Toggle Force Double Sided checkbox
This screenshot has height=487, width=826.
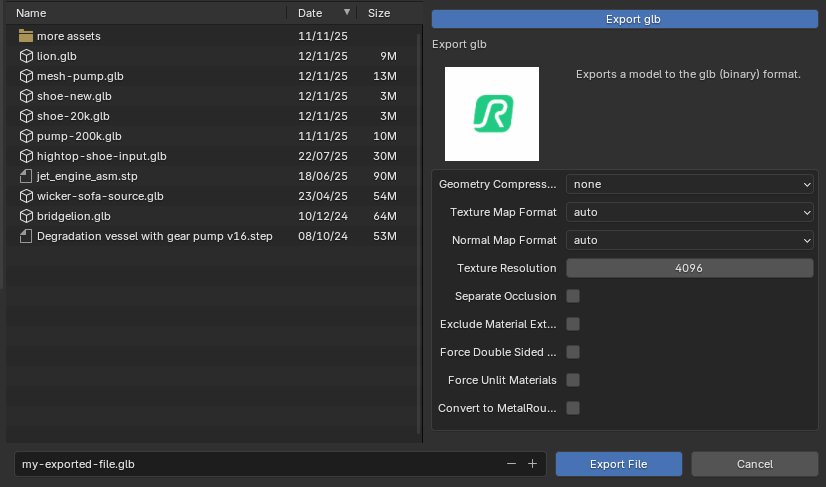(x=573, y=352)
